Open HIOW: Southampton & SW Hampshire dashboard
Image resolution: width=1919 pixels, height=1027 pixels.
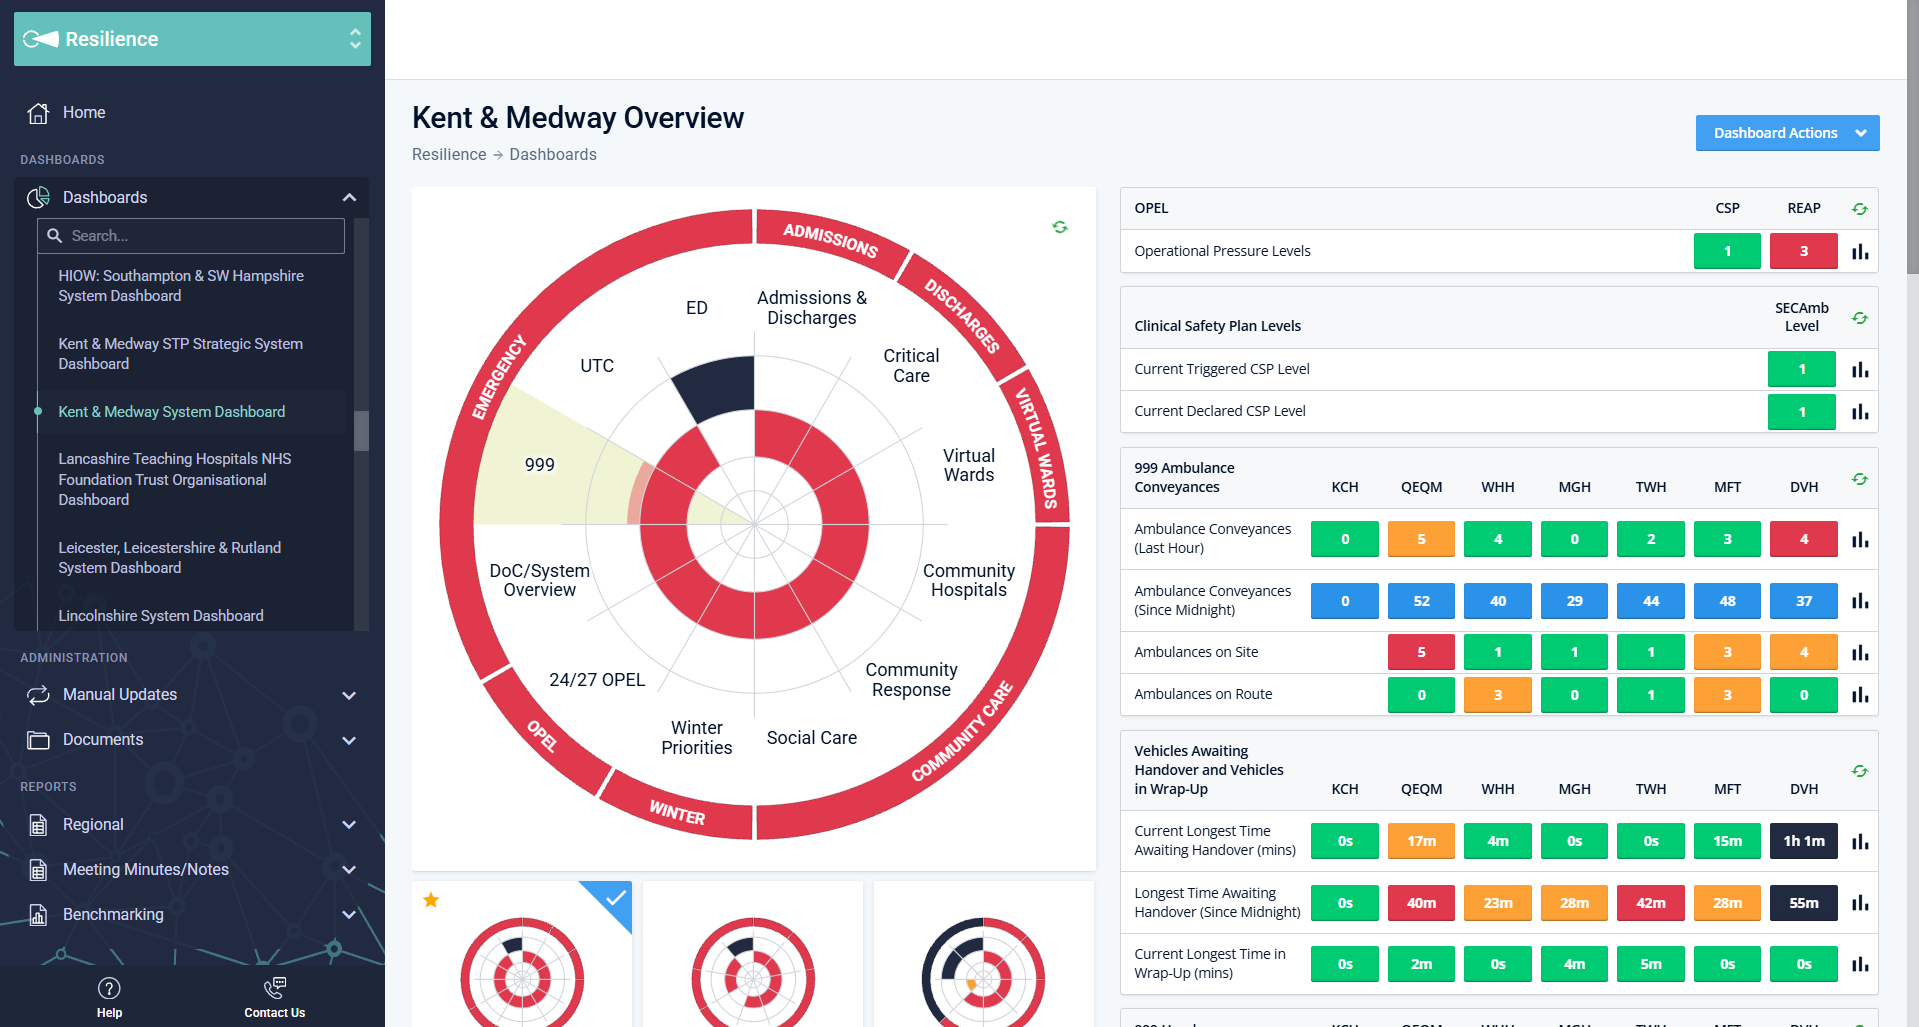coord(181,286)
